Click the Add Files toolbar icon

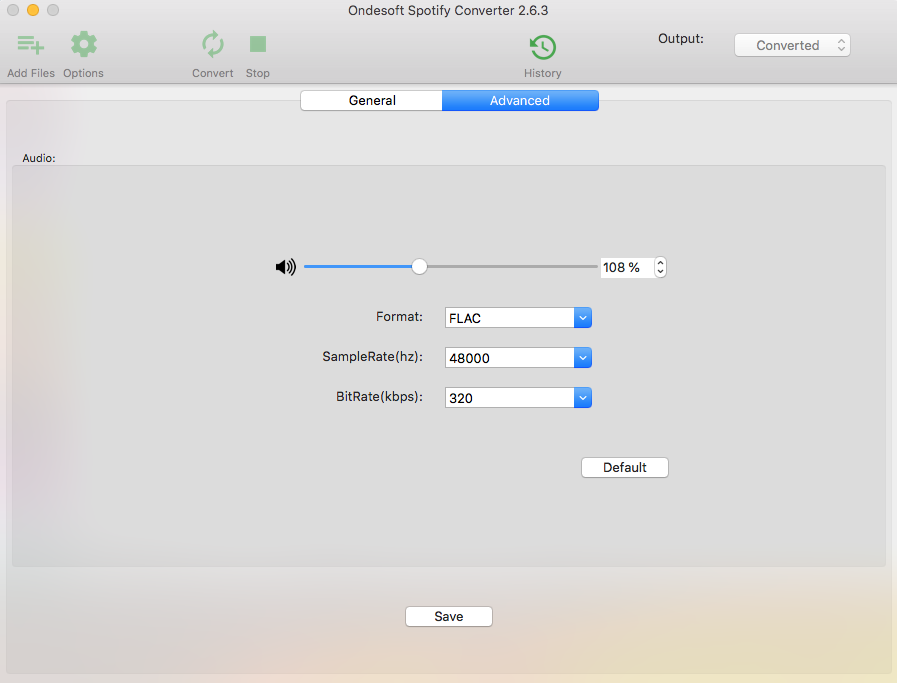[x=31, y=45]
